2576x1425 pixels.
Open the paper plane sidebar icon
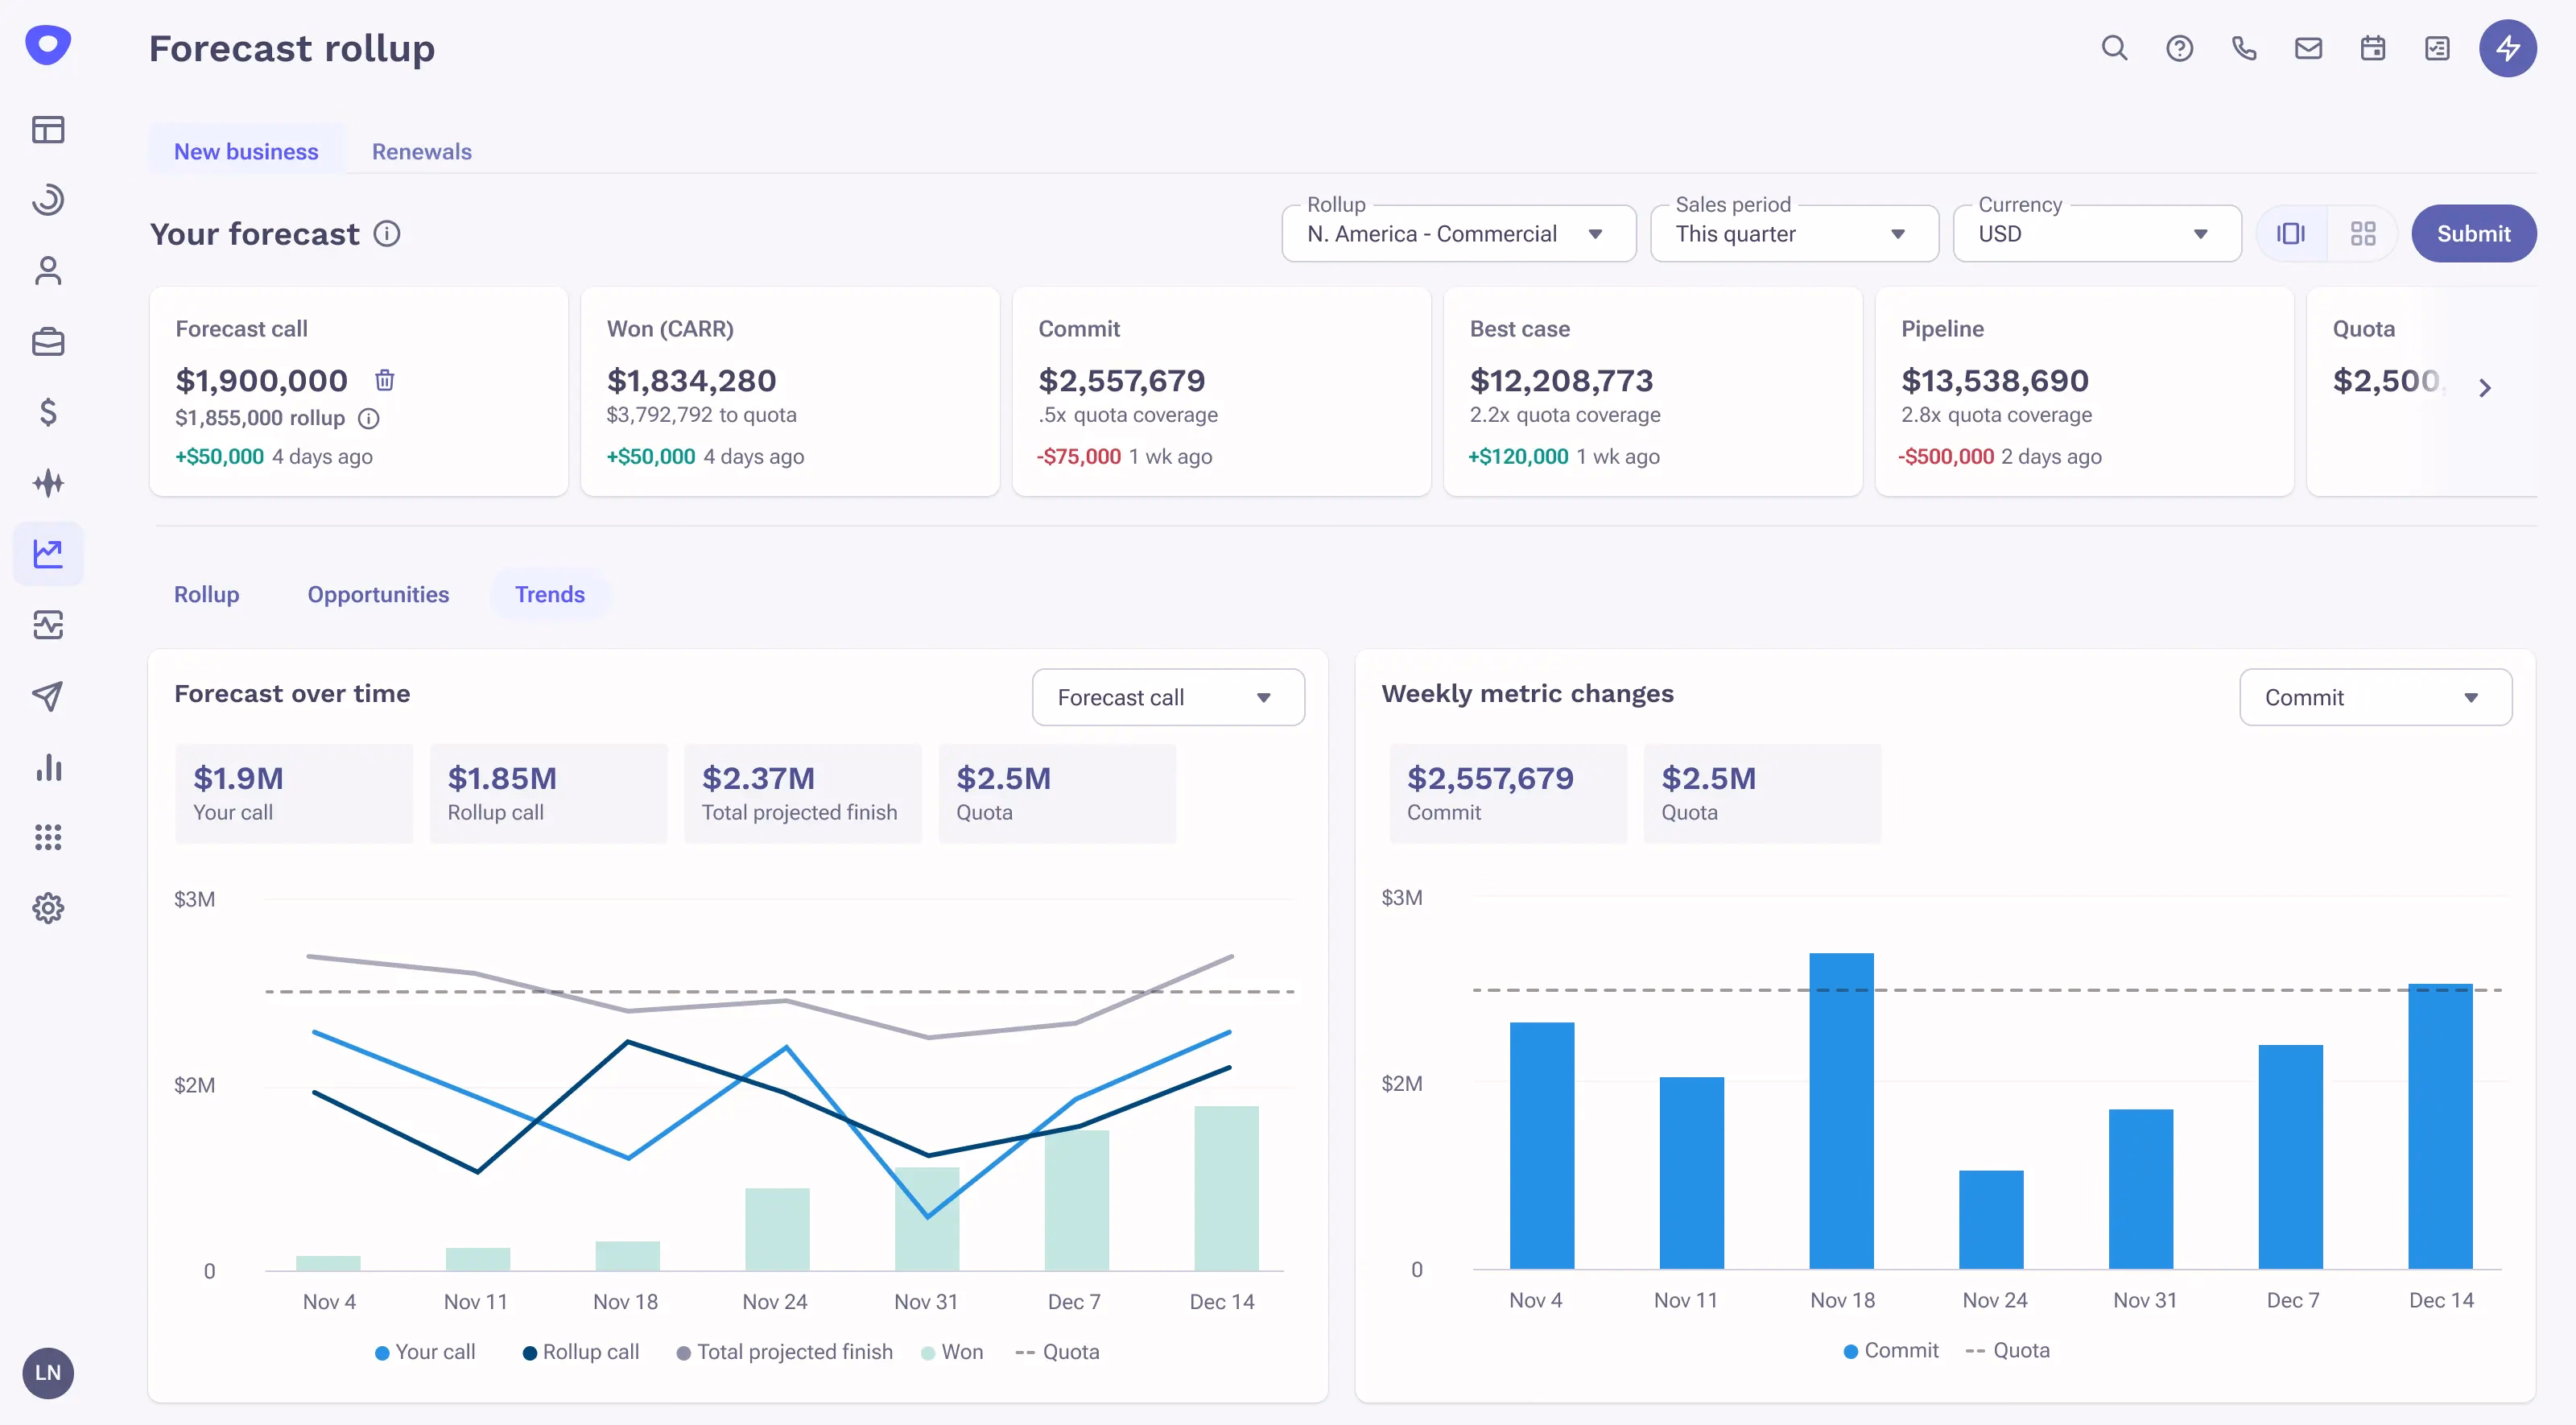48,696
